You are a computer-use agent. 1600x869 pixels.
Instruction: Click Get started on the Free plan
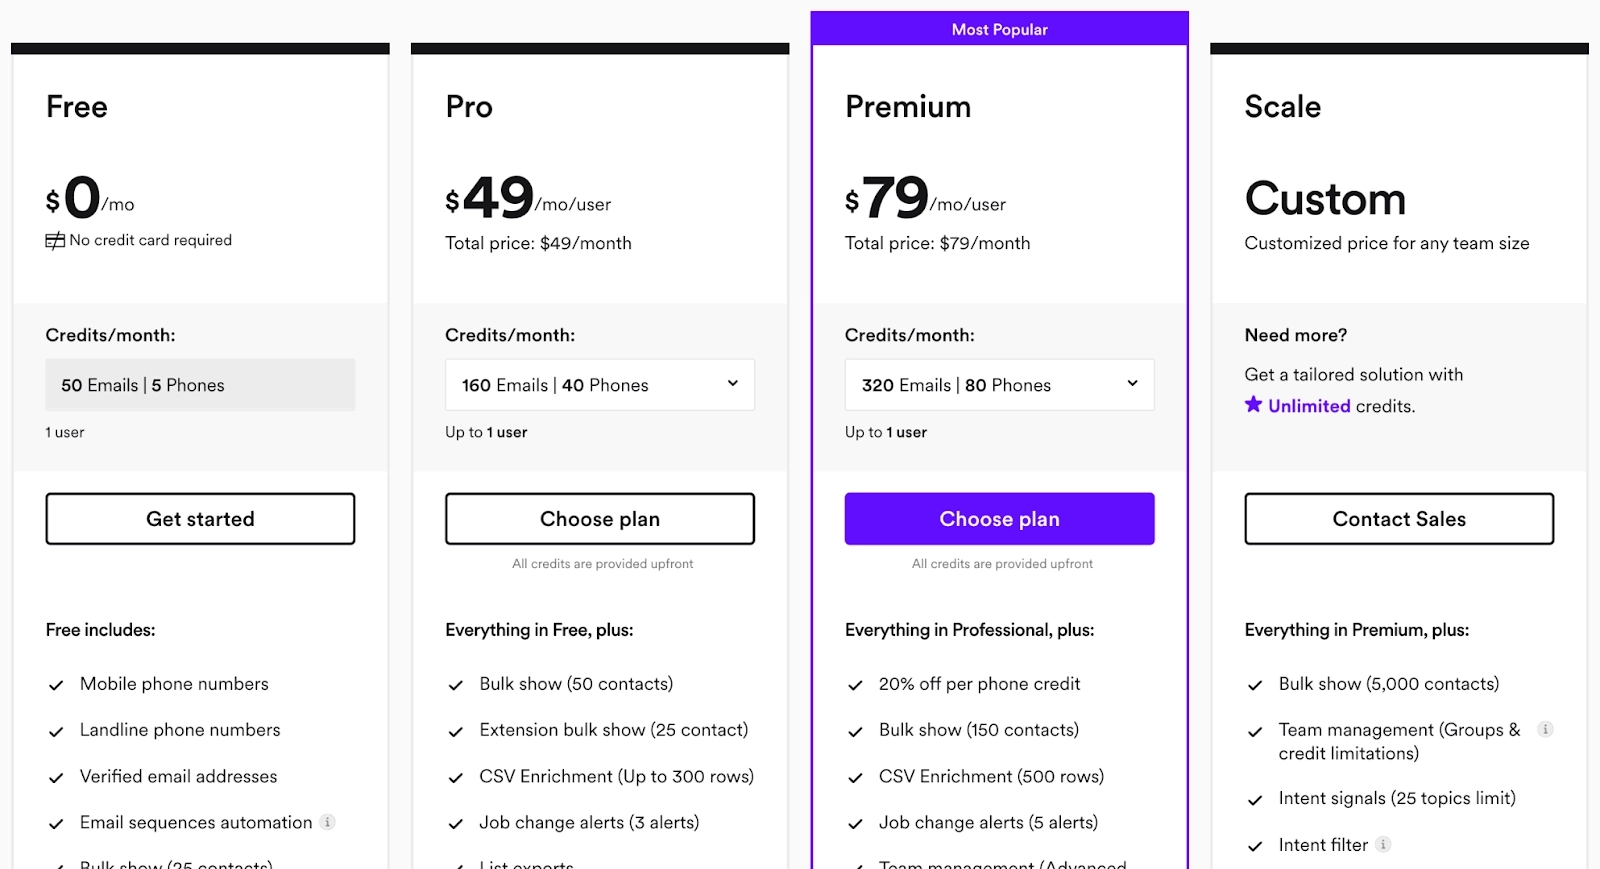coord(200,519)
